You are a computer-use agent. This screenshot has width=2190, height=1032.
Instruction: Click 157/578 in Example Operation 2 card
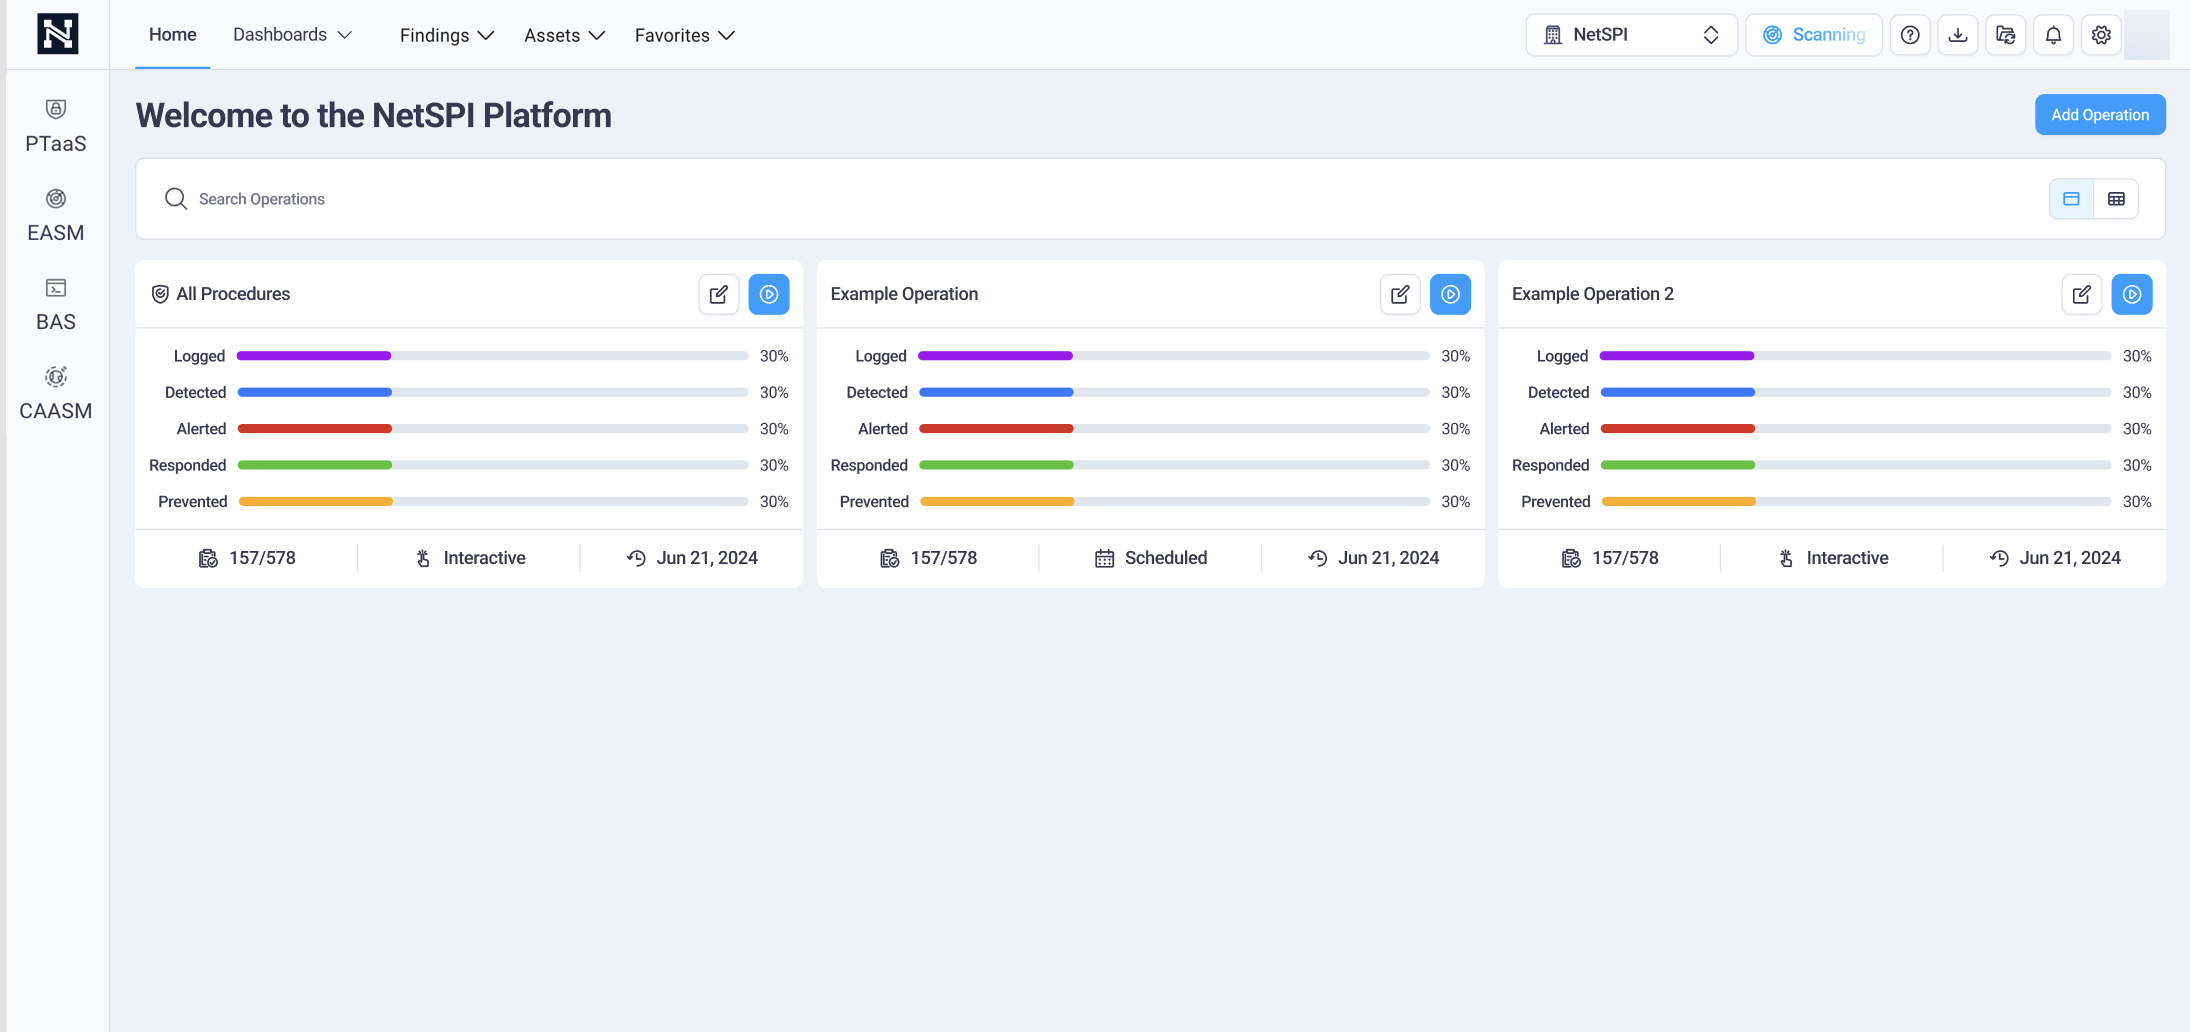[1625, 558]
